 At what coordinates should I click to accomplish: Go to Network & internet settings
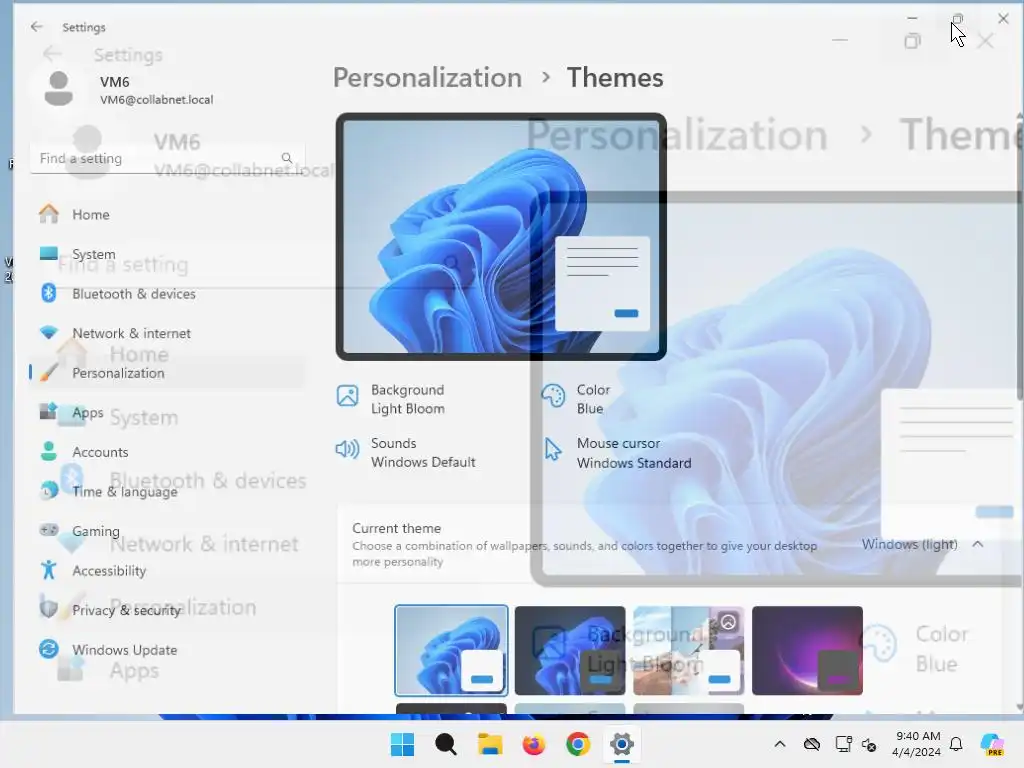(x=167, y=333)
